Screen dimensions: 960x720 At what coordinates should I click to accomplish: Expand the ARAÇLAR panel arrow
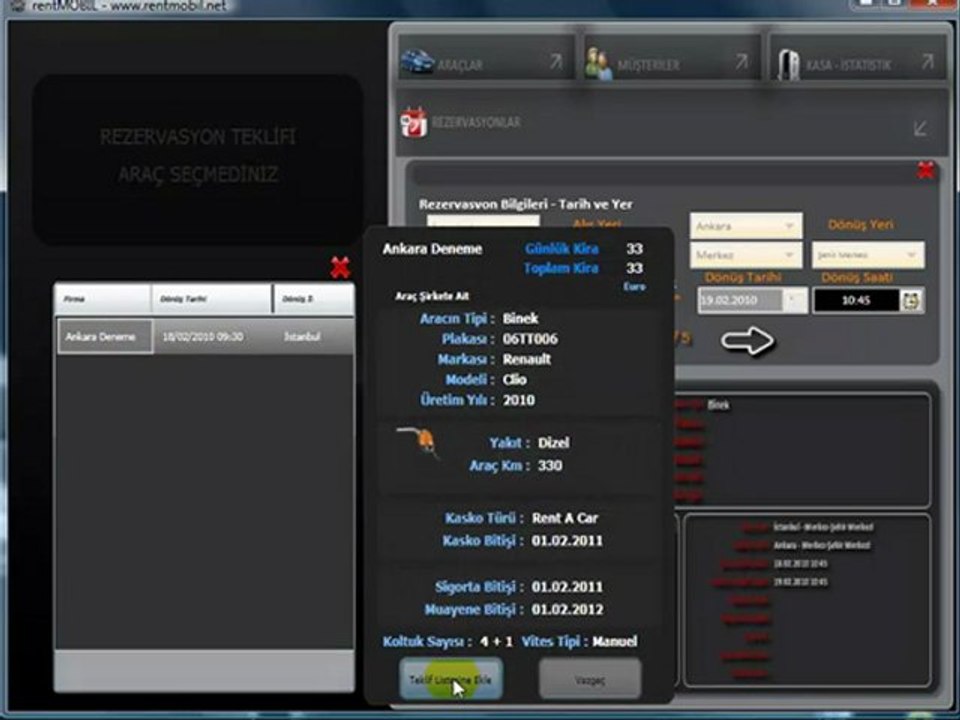point(555,61)
